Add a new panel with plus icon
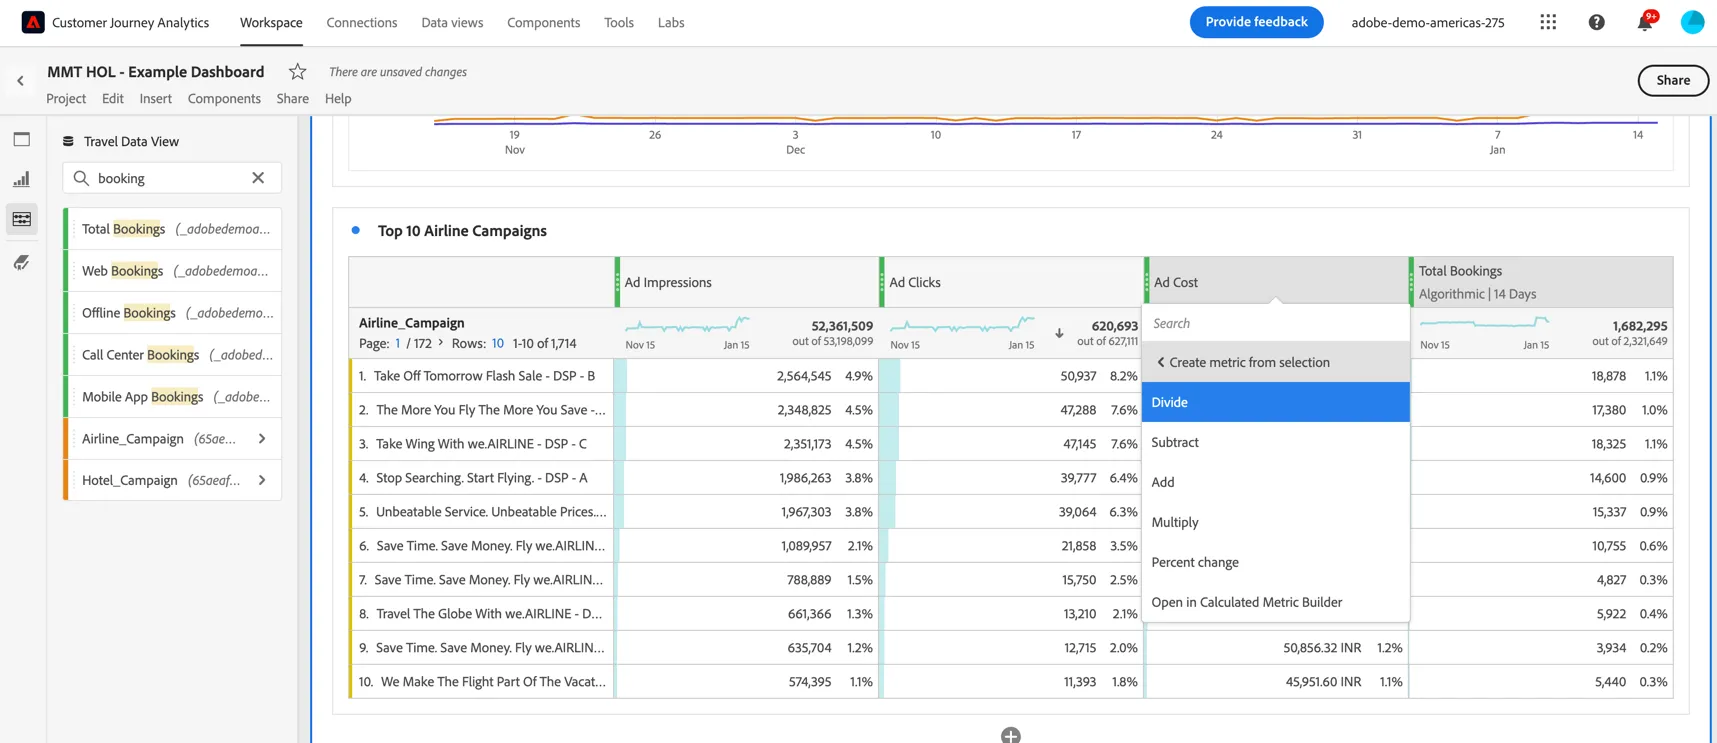This screenshot has height=743, width=1717. click(x=1010, y=735)
